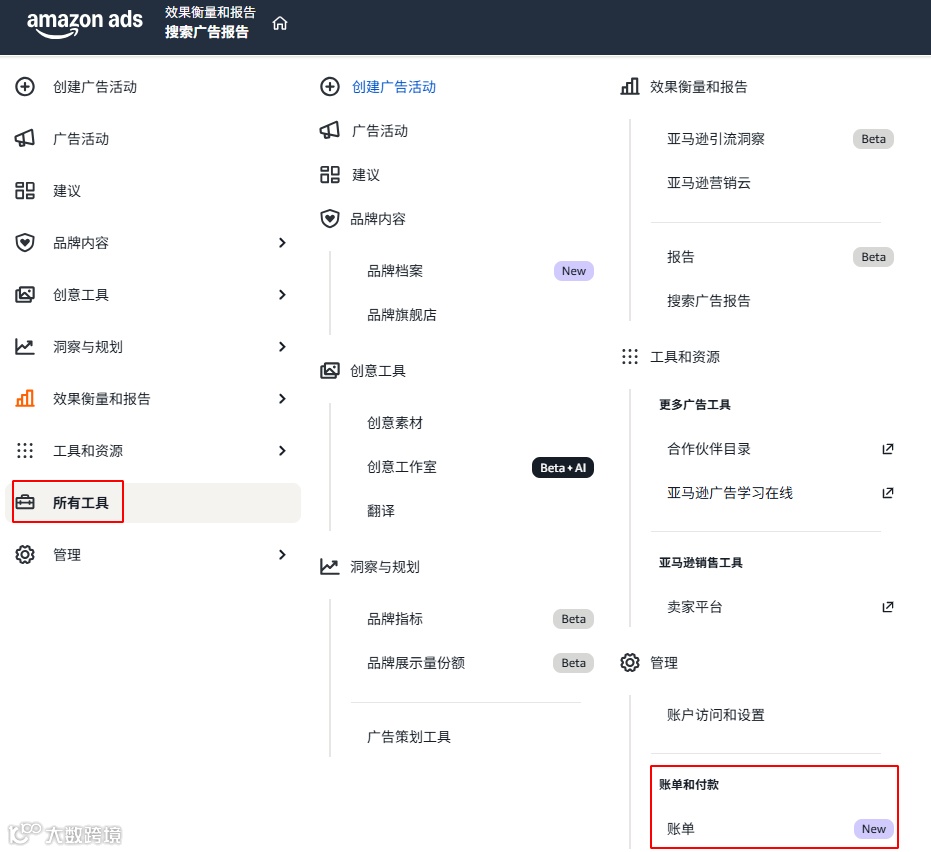Expand 品牌内容 chevron in left sidebar
This screenshot has width=931, height=852.
pyautogui.click(x=283, y=242)
